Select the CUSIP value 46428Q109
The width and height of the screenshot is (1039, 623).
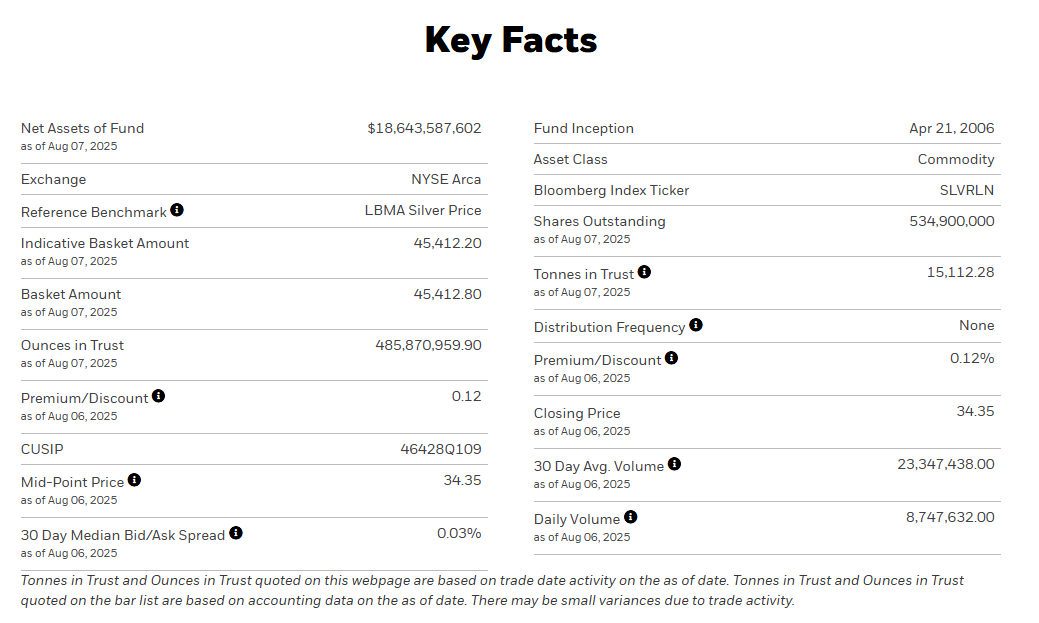pos(441,449)
